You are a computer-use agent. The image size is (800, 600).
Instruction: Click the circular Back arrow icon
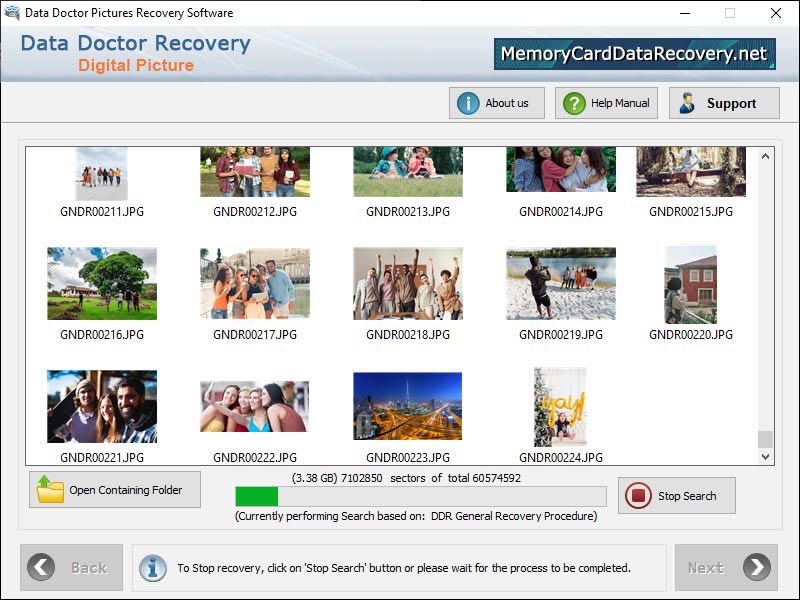click(x=40, y=567)
